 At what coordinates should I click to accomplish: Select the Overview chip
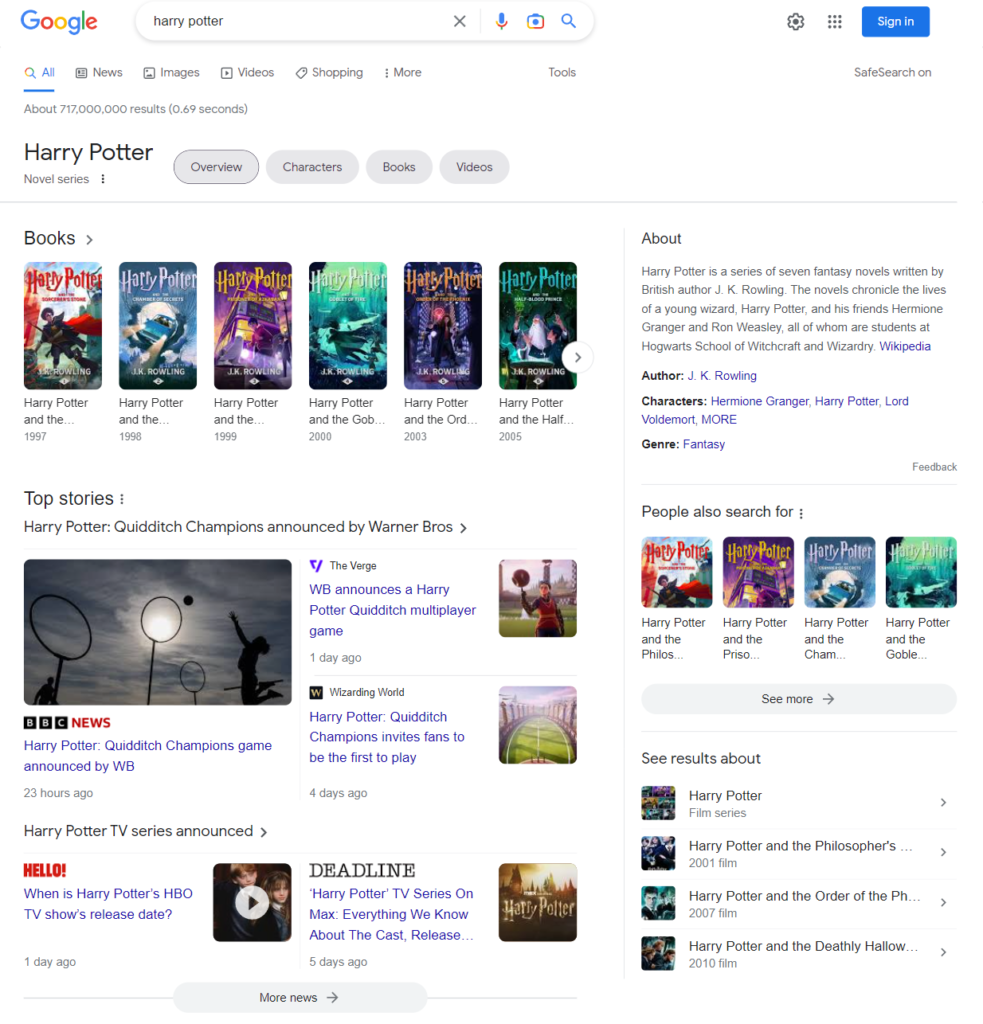(216, 167)
